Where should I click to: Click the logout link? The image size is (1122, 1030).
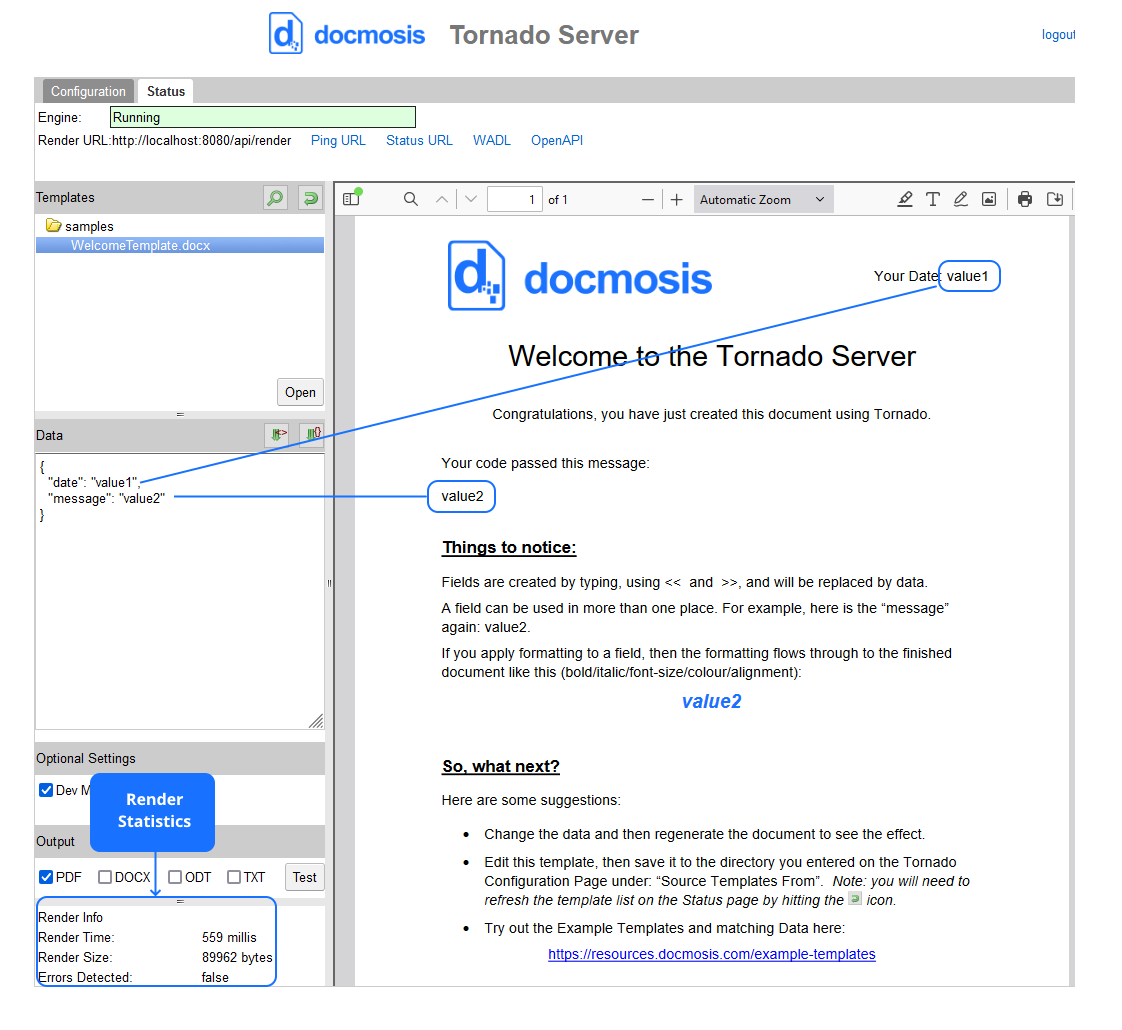1058,34
